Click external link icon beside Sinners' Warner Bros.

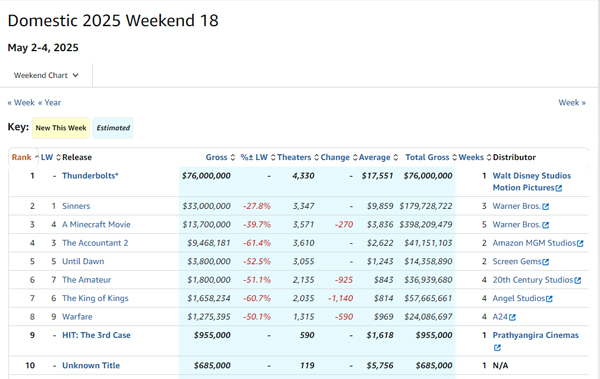(x=546, y=207)
